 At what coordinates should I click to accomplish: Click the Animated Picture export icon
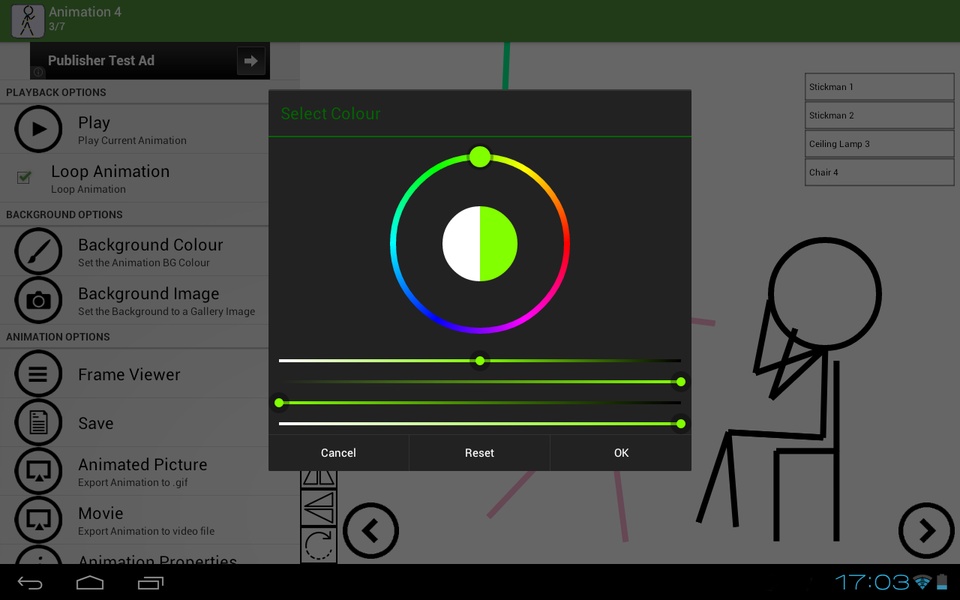coord(38,471)
